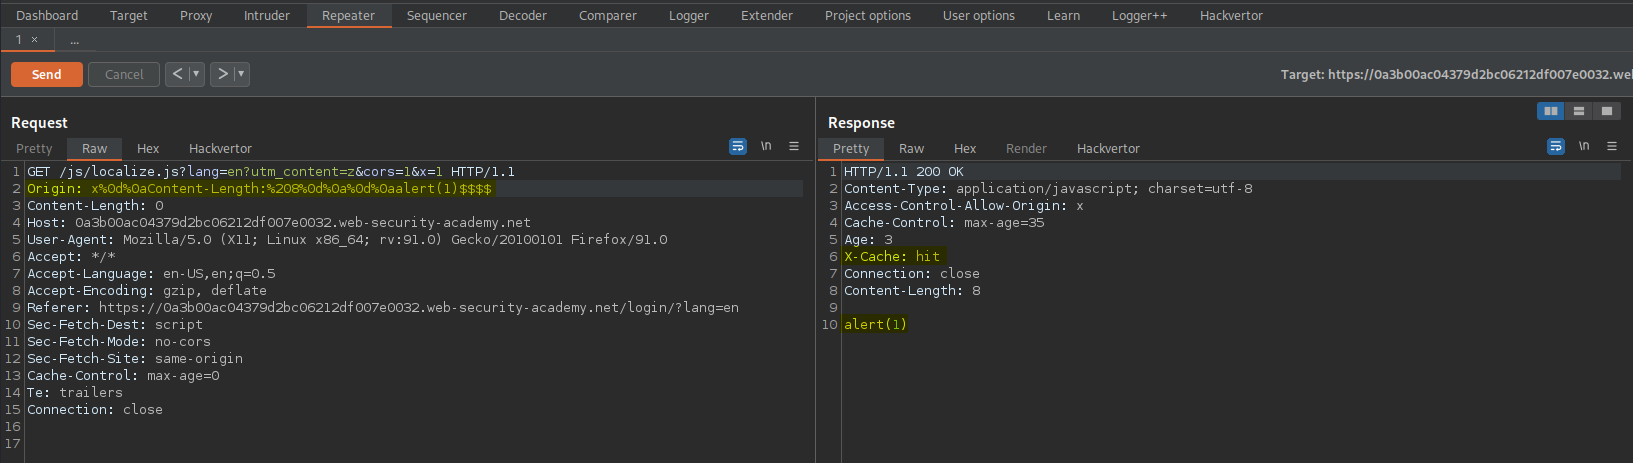Switch response view to Pretty

[851, 148]
